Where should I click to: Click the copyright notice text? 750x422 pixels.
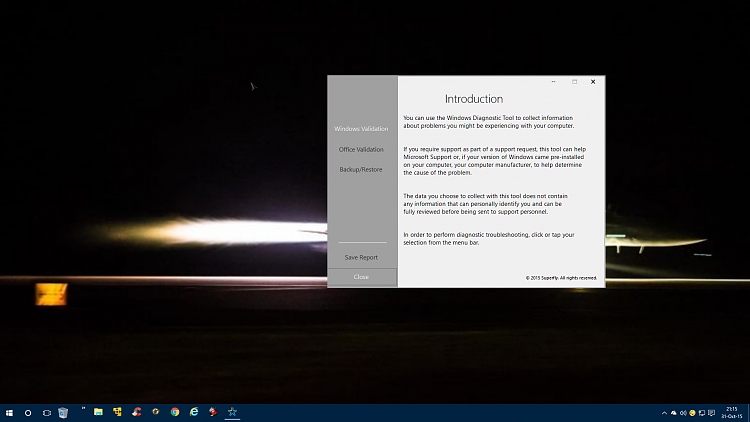click(x=562, y=278)
